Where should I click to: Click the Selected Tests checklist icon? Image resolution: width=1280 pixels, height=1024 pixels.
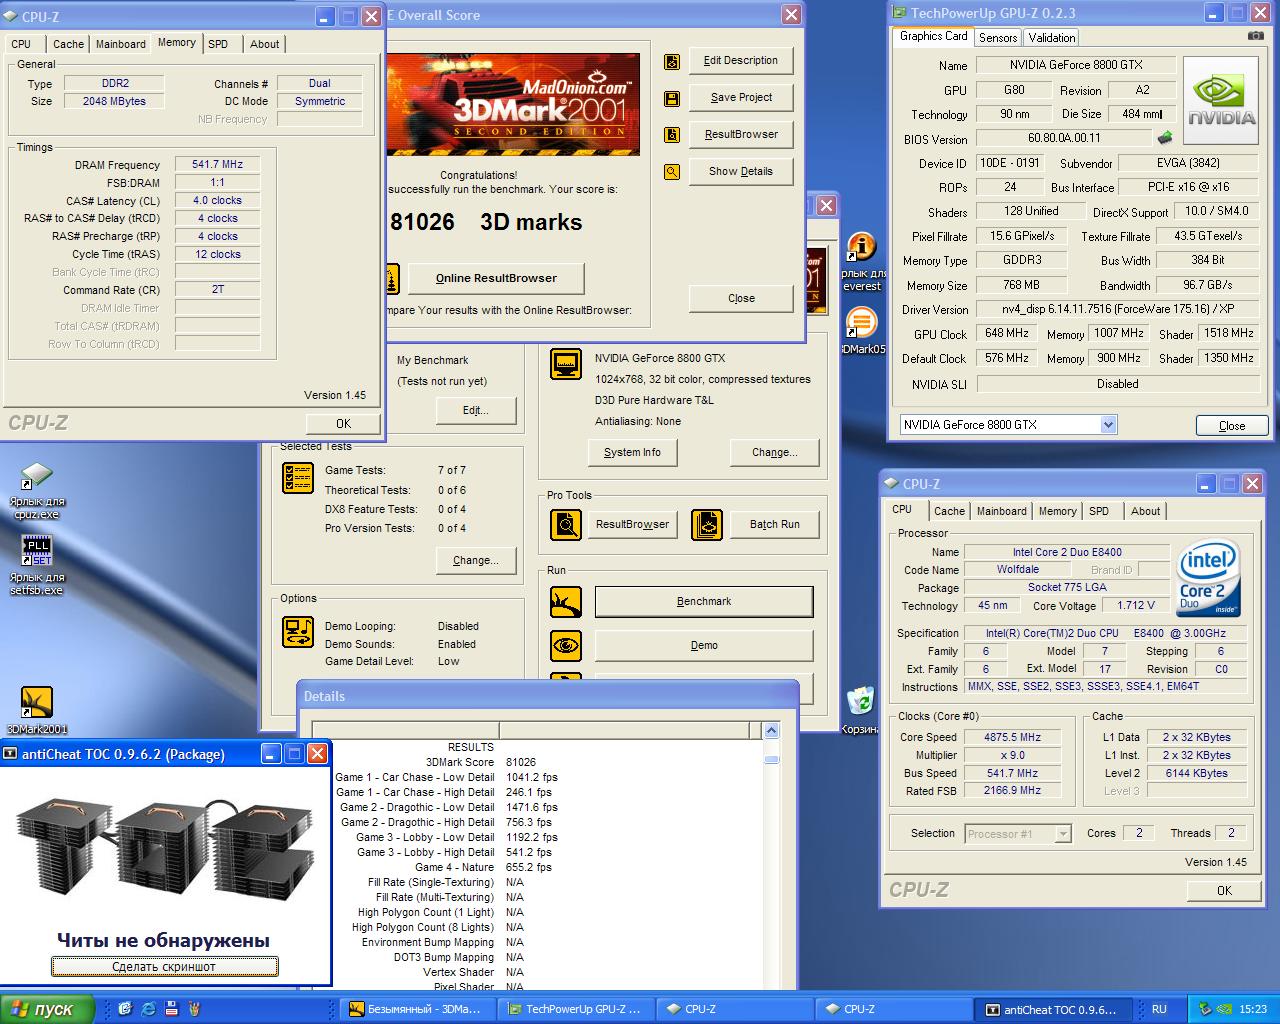click(x=299, y=478)
